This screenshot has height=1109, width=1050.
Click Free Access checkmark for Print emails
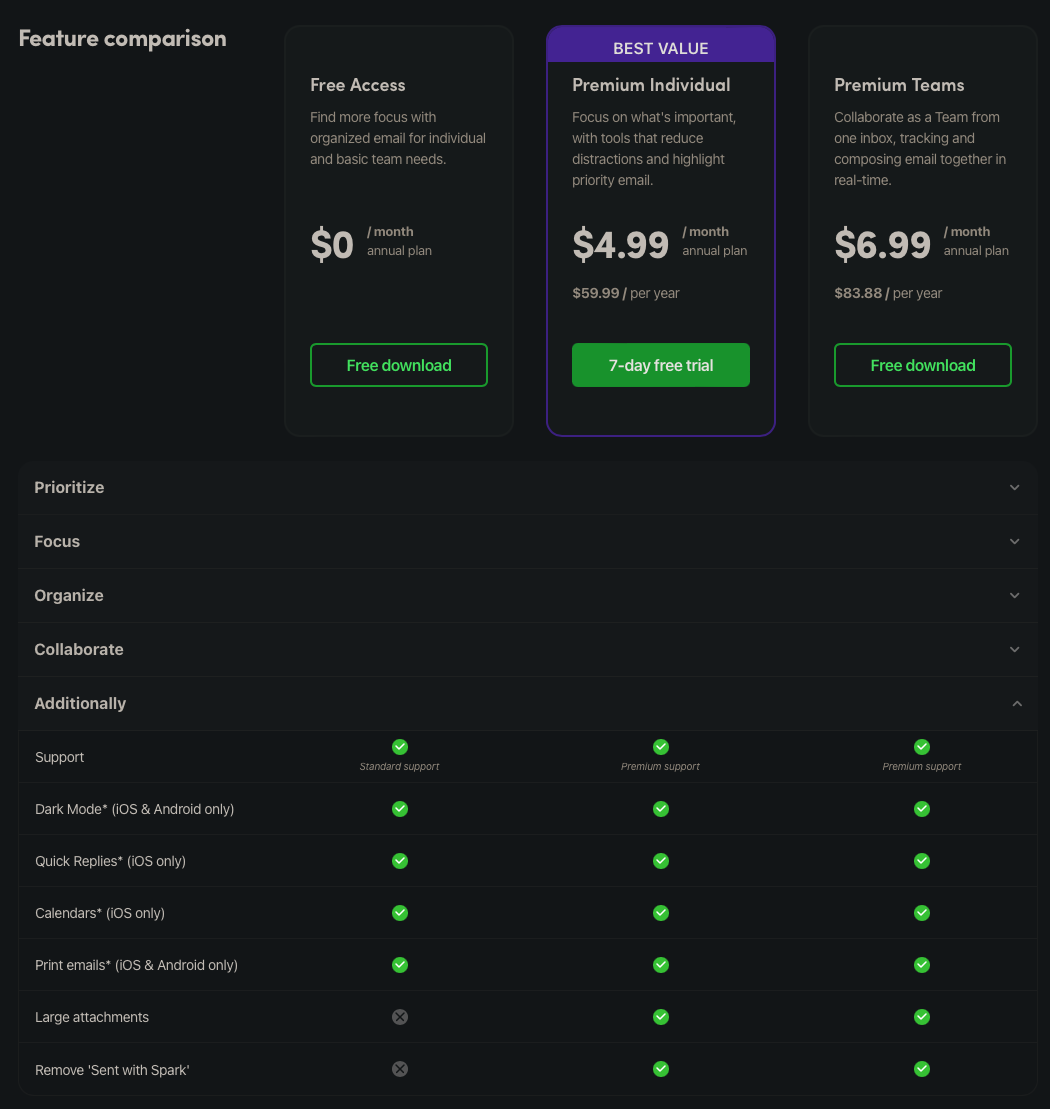399,965
